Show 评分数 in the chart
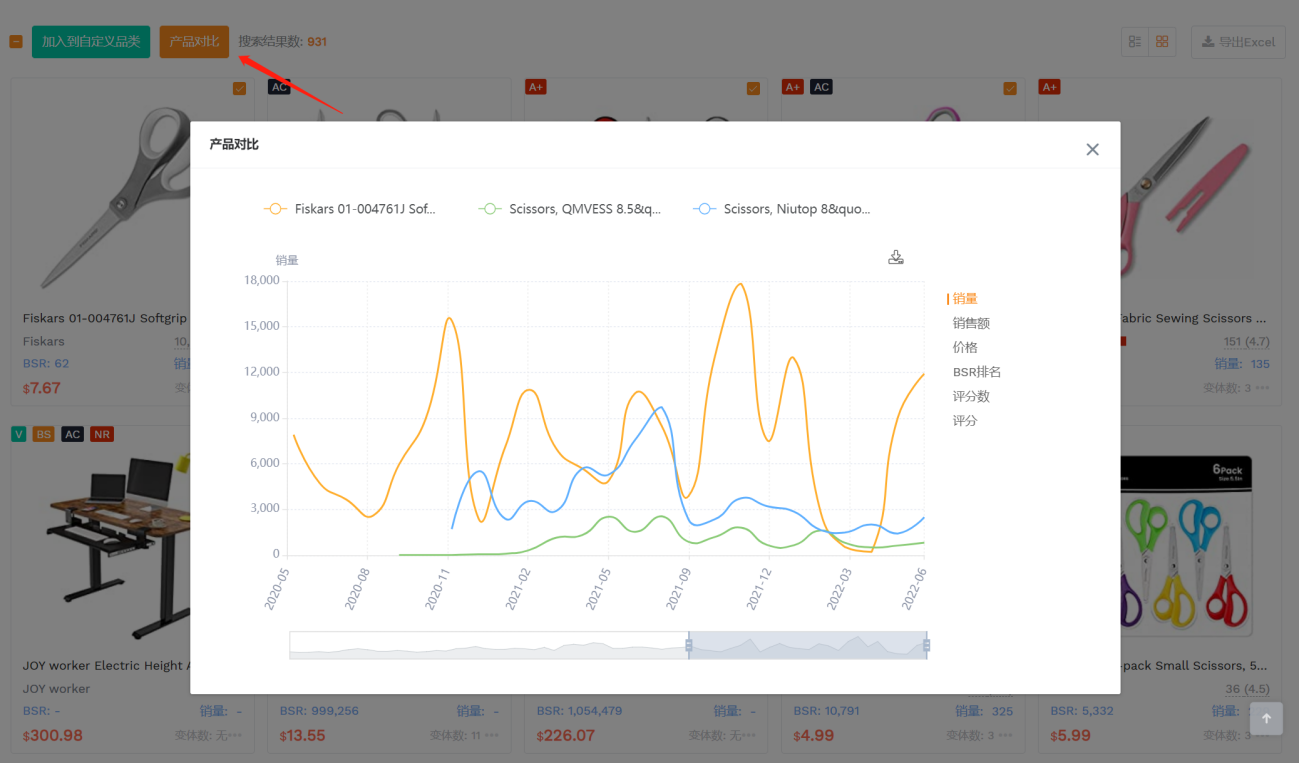Viewport: 1299px width, 763px height. [x=971, y=396]
